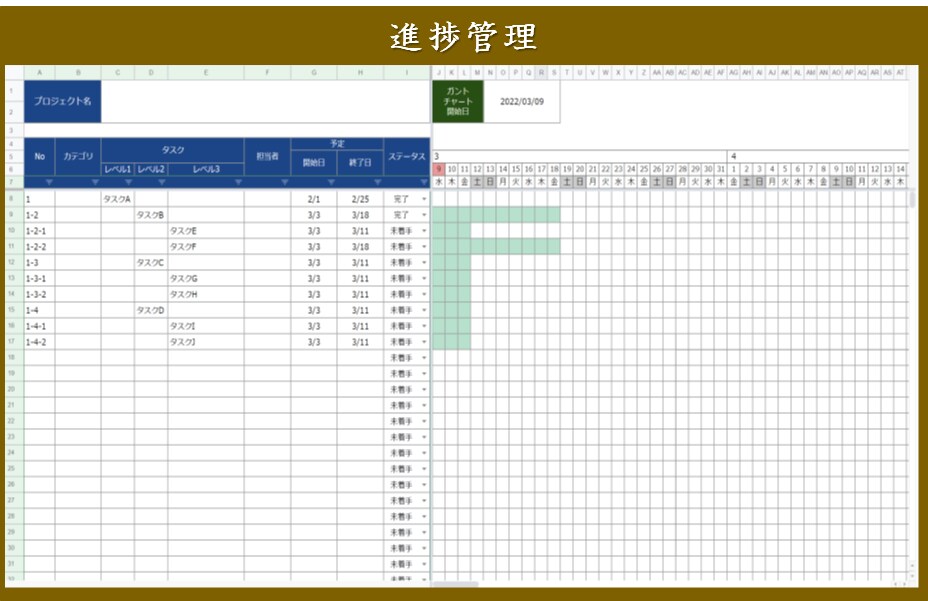Open the No column filter arrow
The height and width of the screenshot is (601, 928).
tap(49, 182)
